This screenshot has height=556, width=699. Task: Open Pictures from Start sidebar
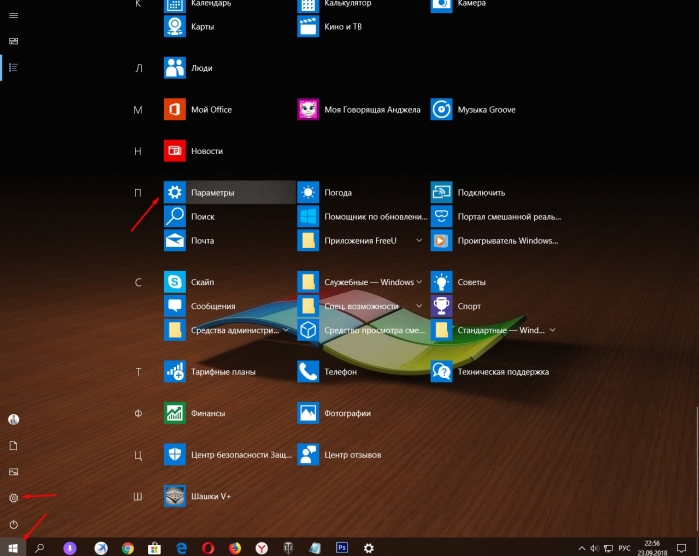[x=13, y=472]
